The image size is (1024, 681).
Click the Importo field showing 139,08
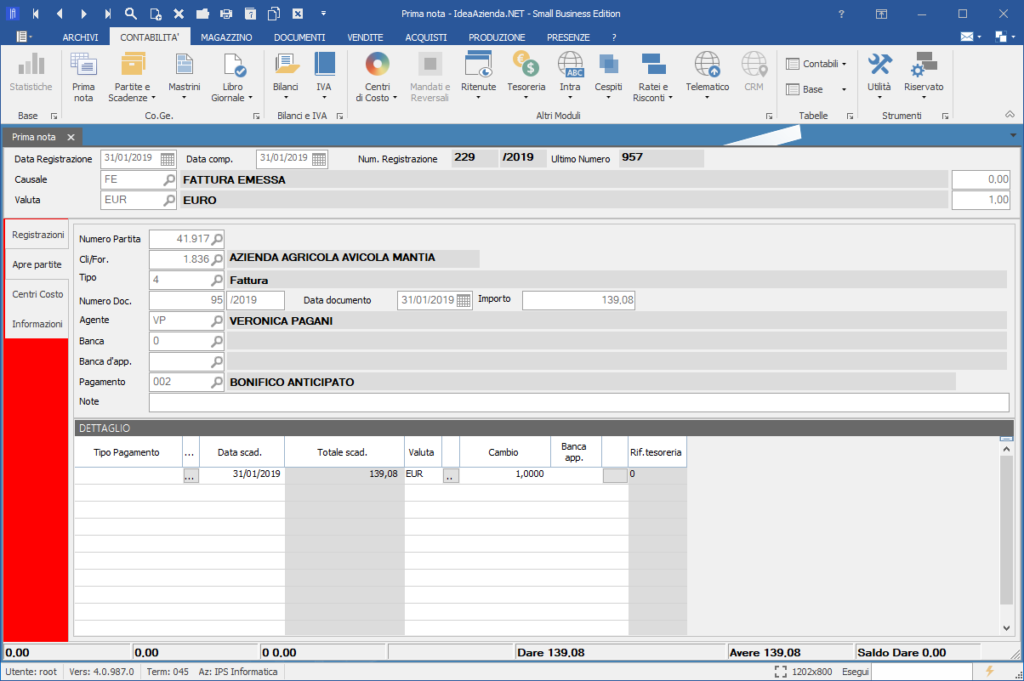tap(579, 300)
